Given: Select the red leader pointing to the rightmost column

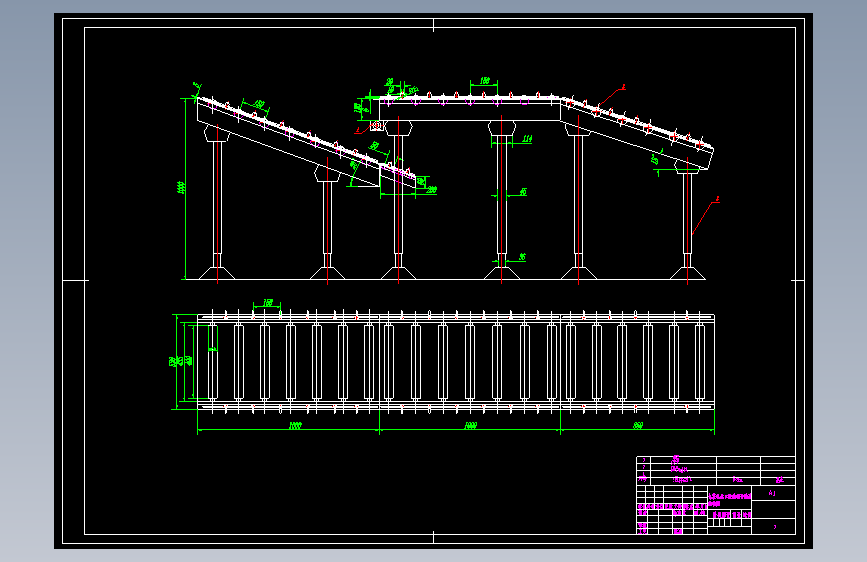Looking at the screenshot, I should coord(706,217).
